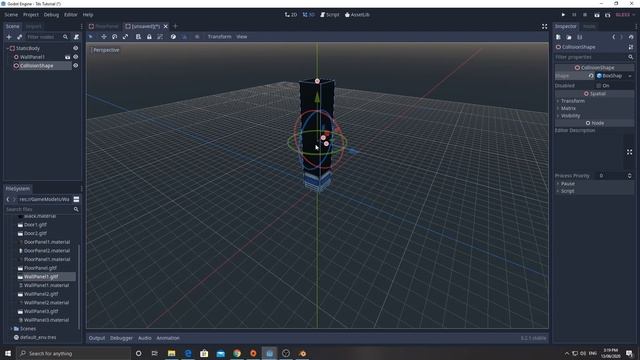Play the edited scene
This screenshot has height=360, width=640.
pyautogui.click(x=597, y=15)
